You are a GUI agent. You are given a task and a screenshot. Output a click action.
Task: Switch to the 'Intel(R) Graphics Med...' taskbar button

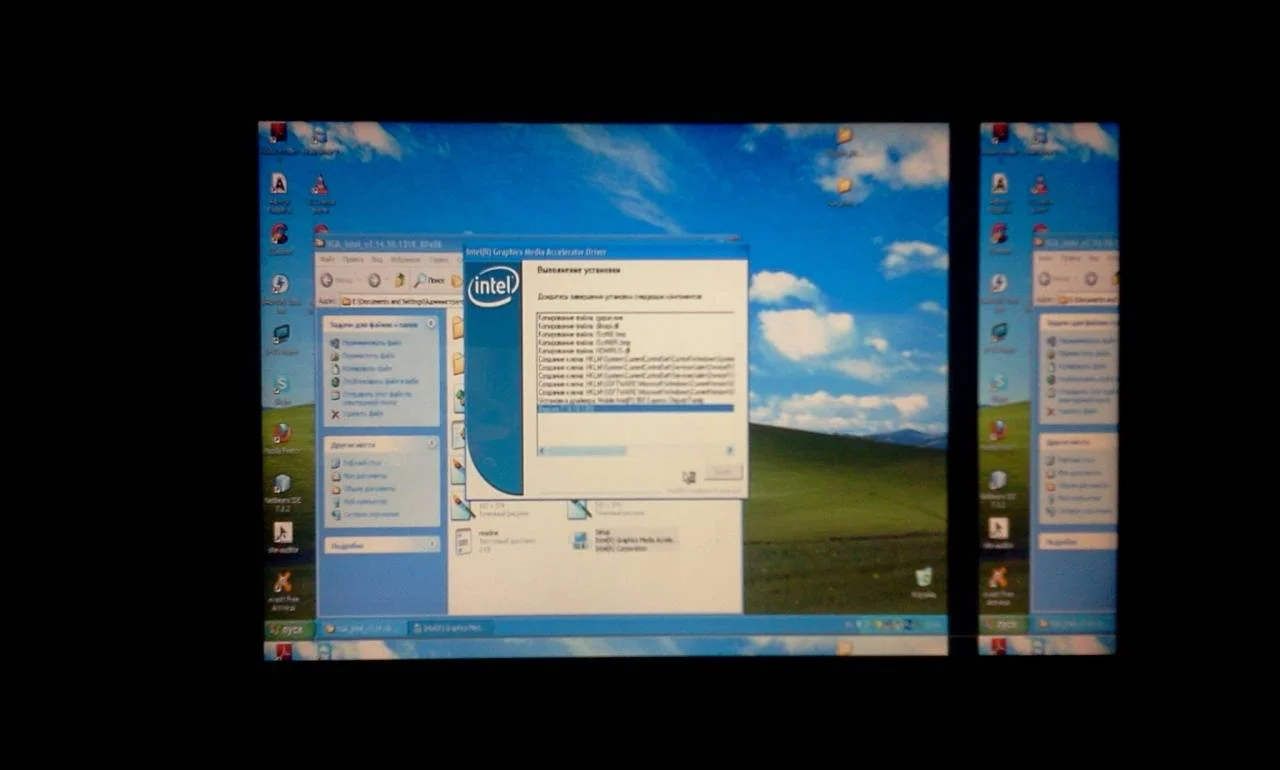(x=452, y=628)
